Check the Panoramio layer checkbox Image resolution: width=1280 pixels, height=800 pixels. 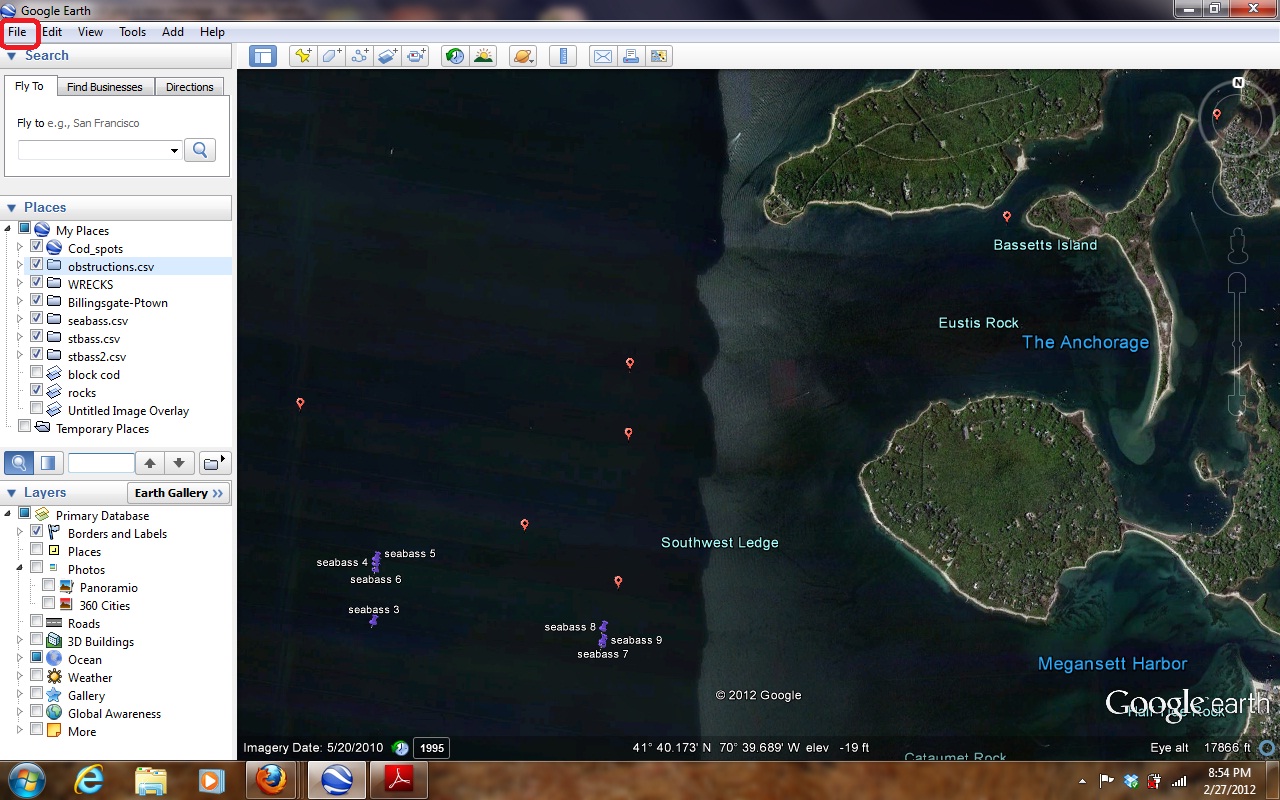tap(49, 586)
